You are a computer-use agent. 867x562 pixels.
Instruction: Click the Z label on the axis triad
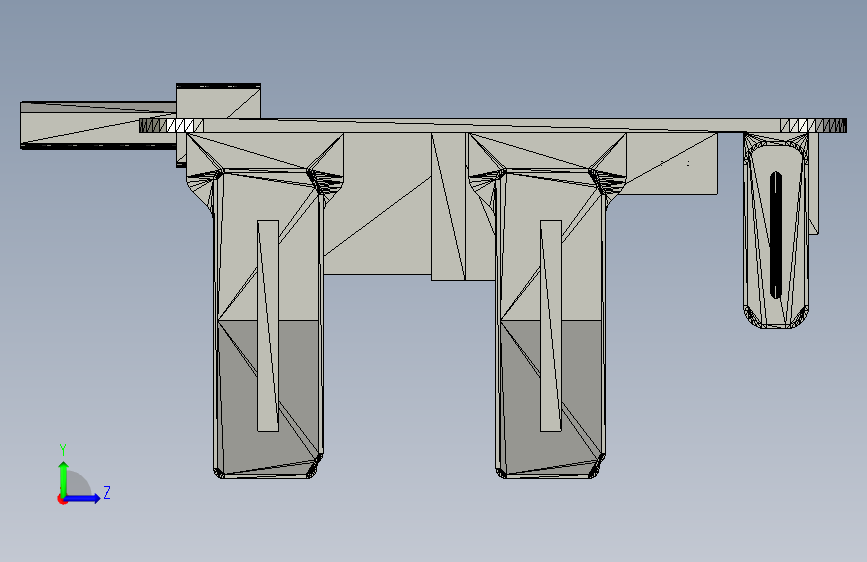click(x=107, y=492)
